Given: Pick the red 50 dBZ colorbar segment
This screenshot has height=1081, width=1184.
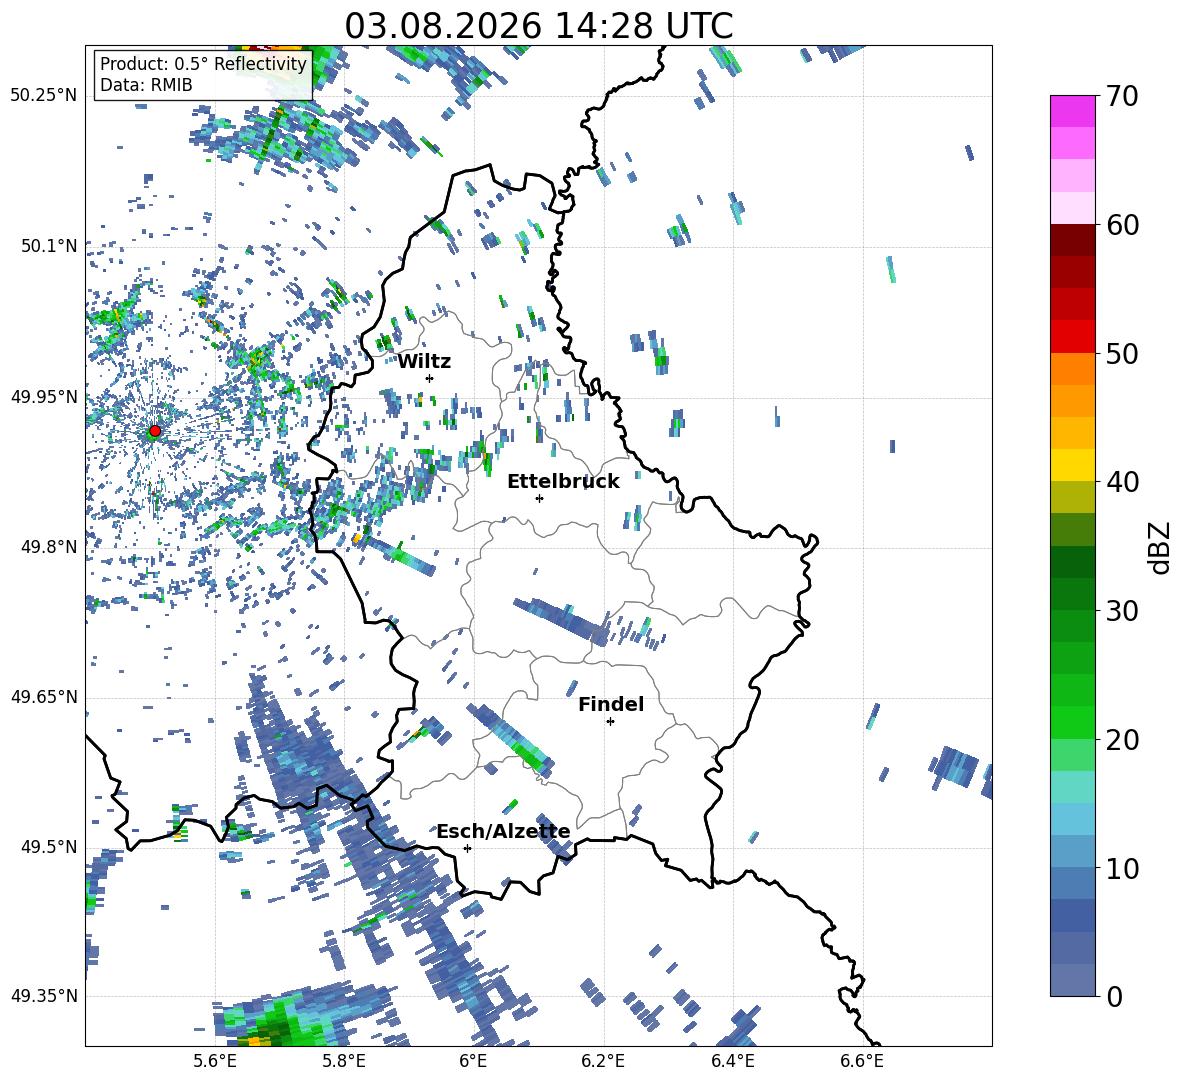Looking at the screenshot, I should tap(1072, 337).
